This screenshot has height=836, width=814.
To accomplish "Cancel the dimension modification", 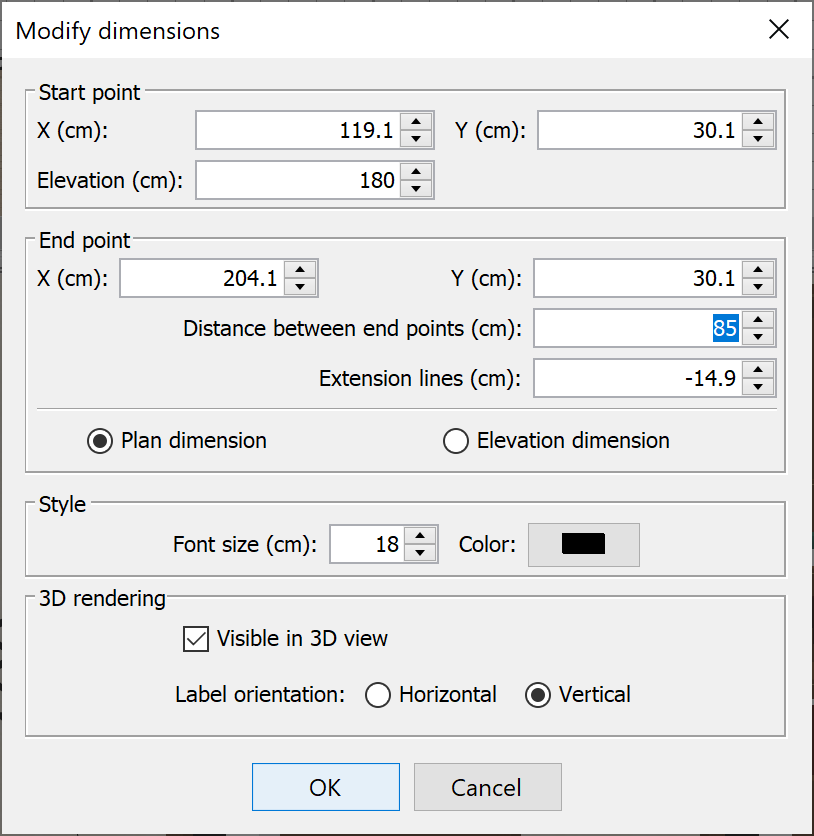I will [x=487, y=787].
